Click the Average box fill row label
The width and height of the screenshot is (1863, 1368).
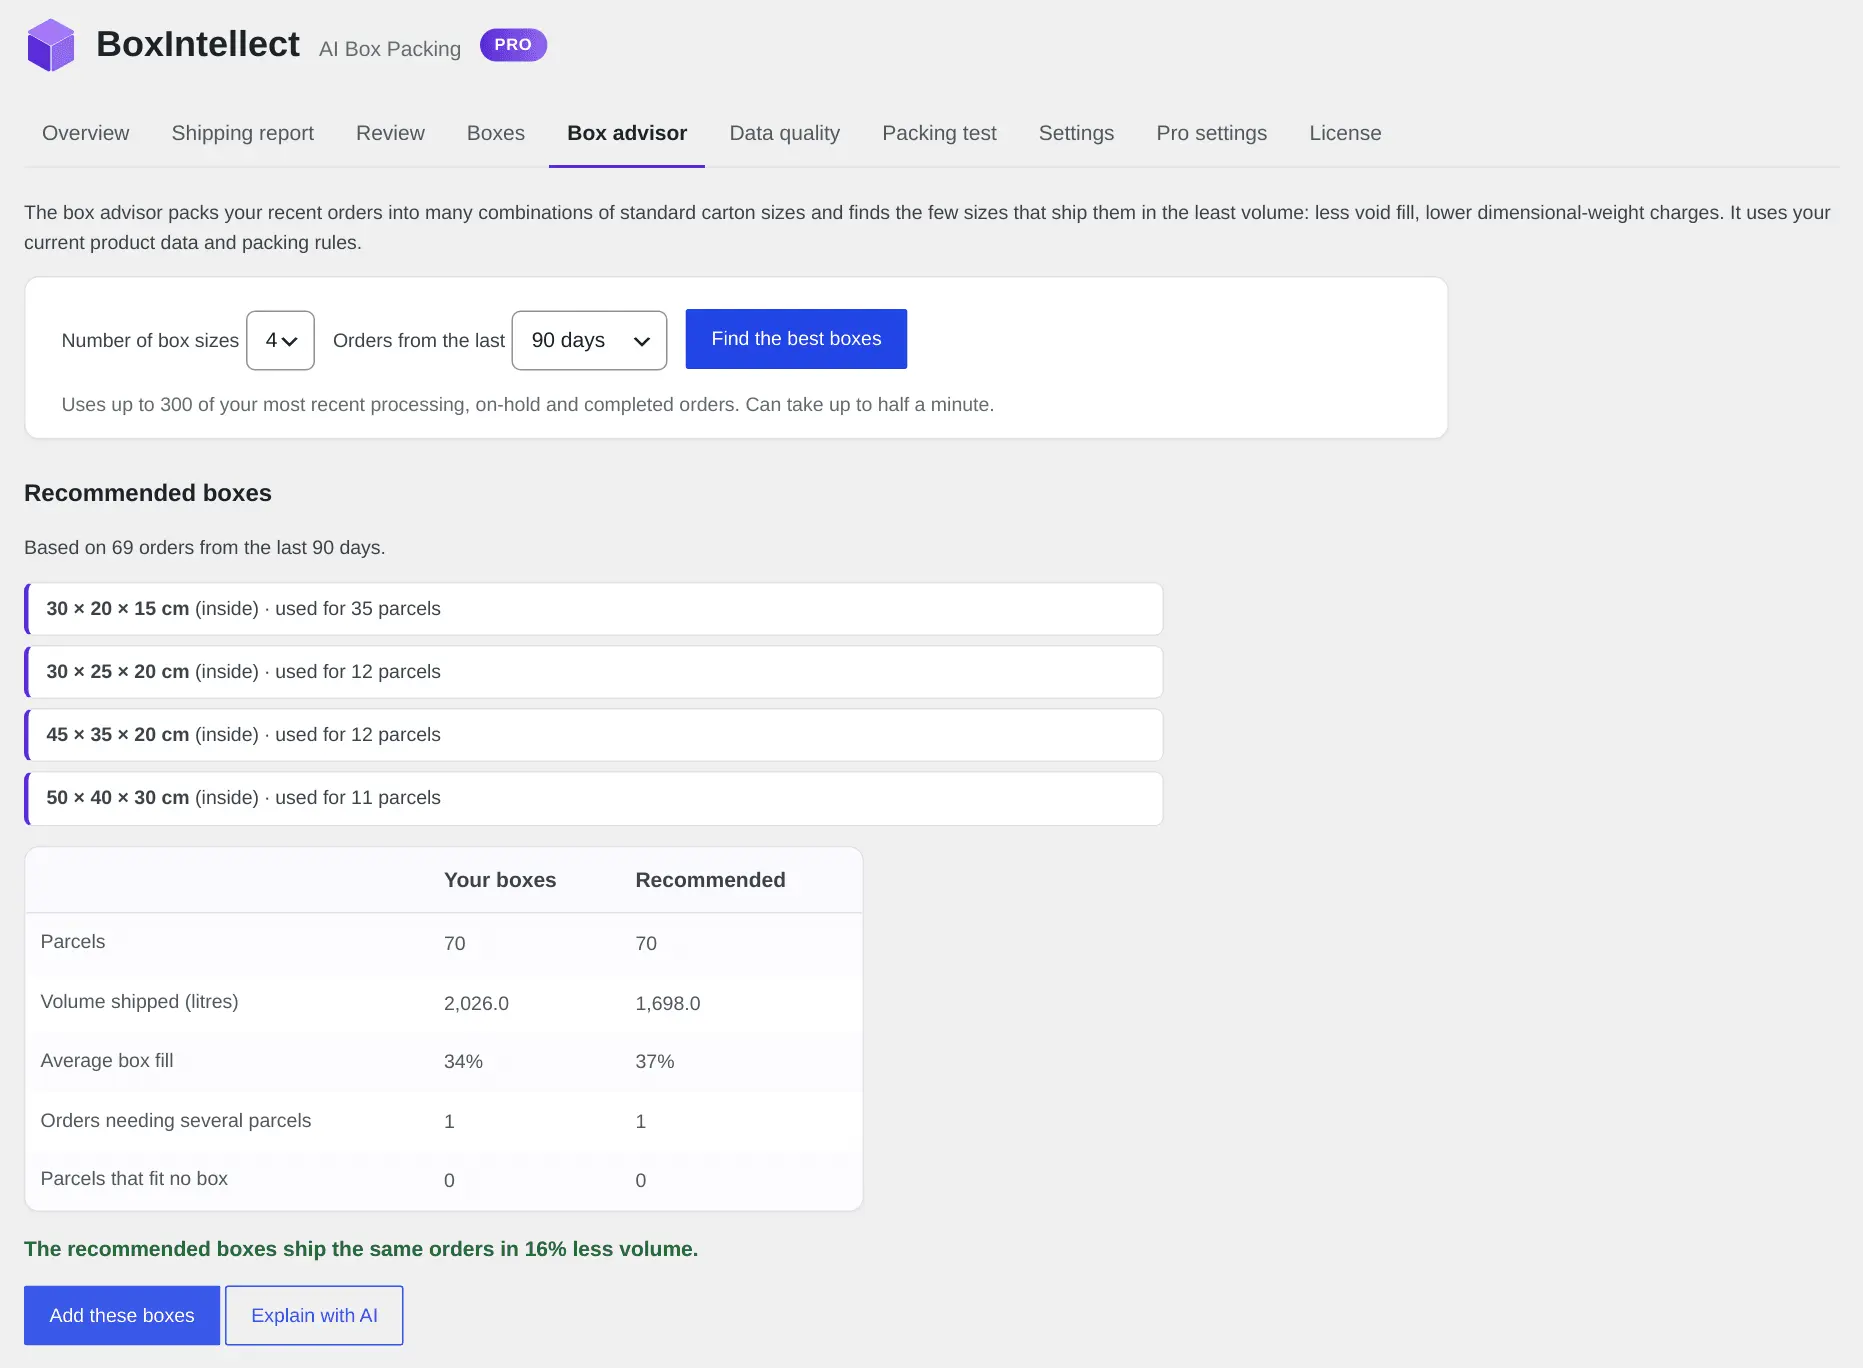(107, 1060)
